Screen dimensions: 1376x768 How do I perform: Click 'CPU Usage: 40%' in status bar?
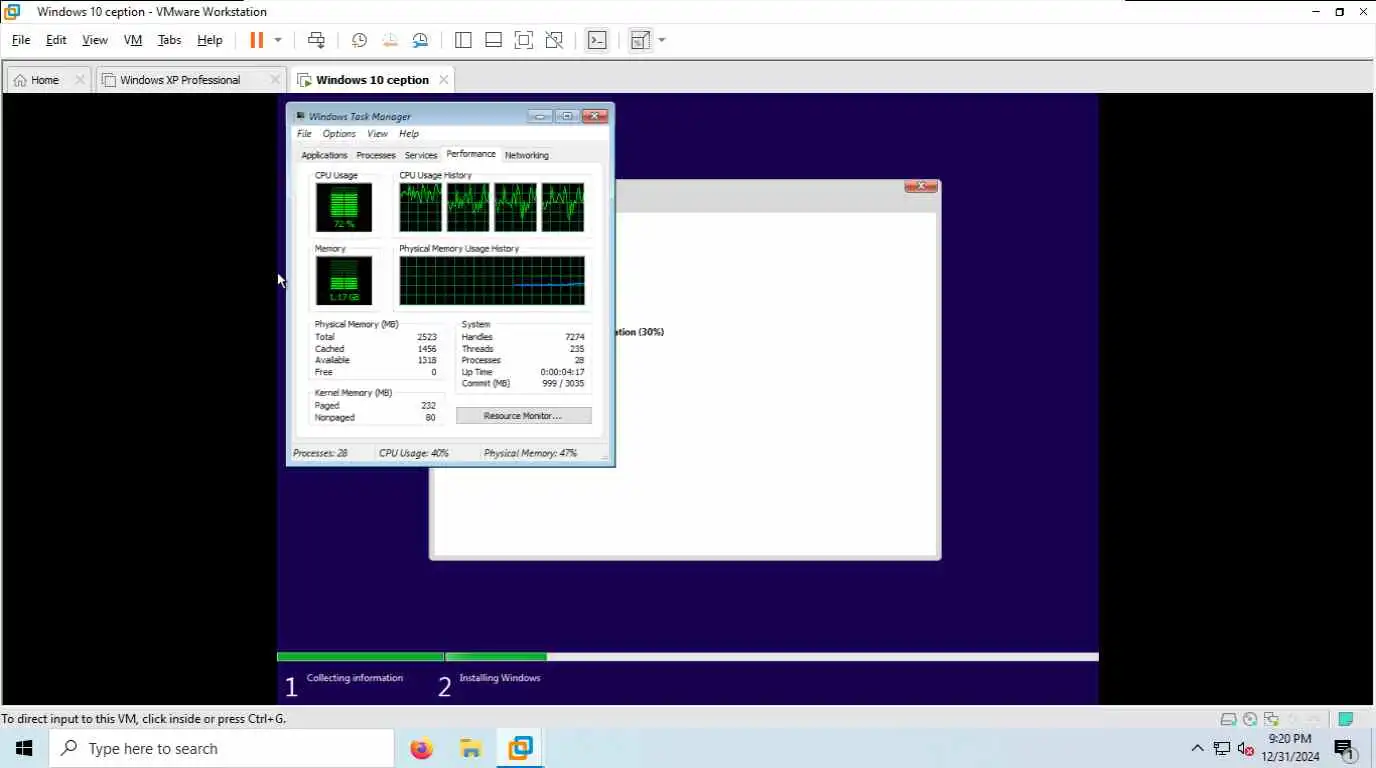pos(413,453)
